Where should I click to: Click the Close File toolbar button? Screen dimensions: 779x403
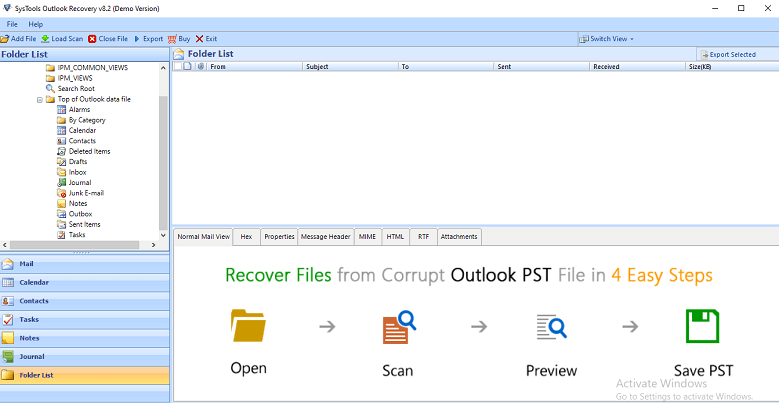point(108,39)
